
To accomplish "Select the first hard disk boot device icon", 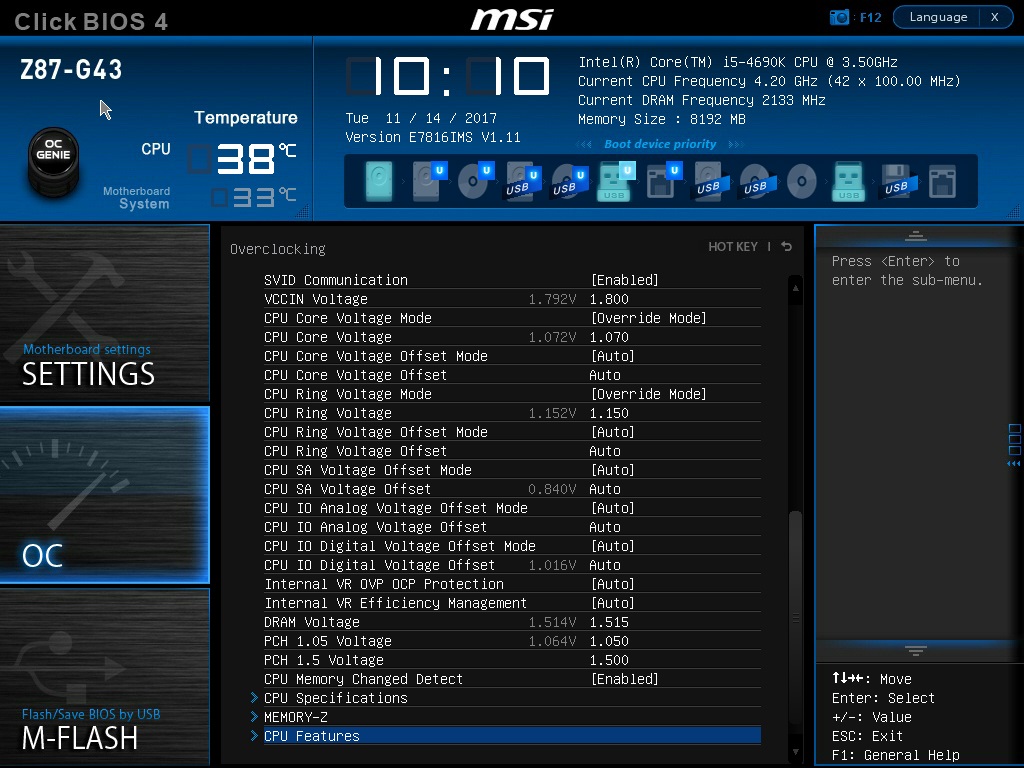I will tap(379, 181).
